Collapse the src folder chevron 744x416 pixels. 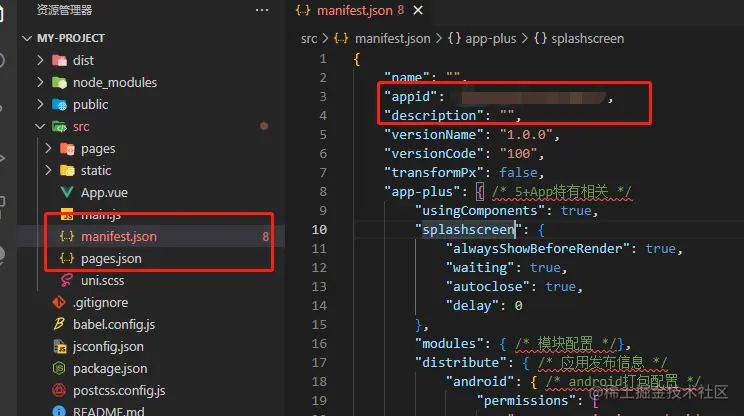click(x=40, y=126)
